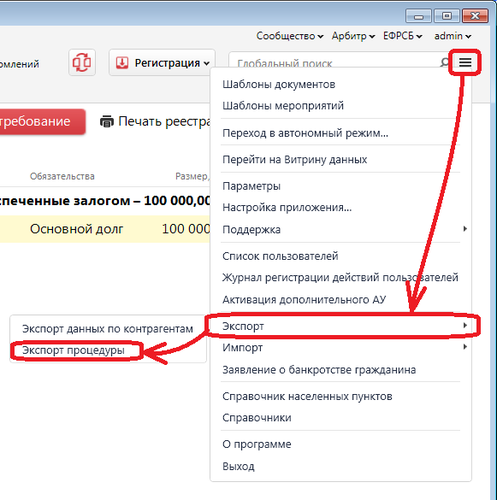Screen dimensions: 497x500
Task: Select Экспорт процедуры in submenu
Action: coord(73,350)
